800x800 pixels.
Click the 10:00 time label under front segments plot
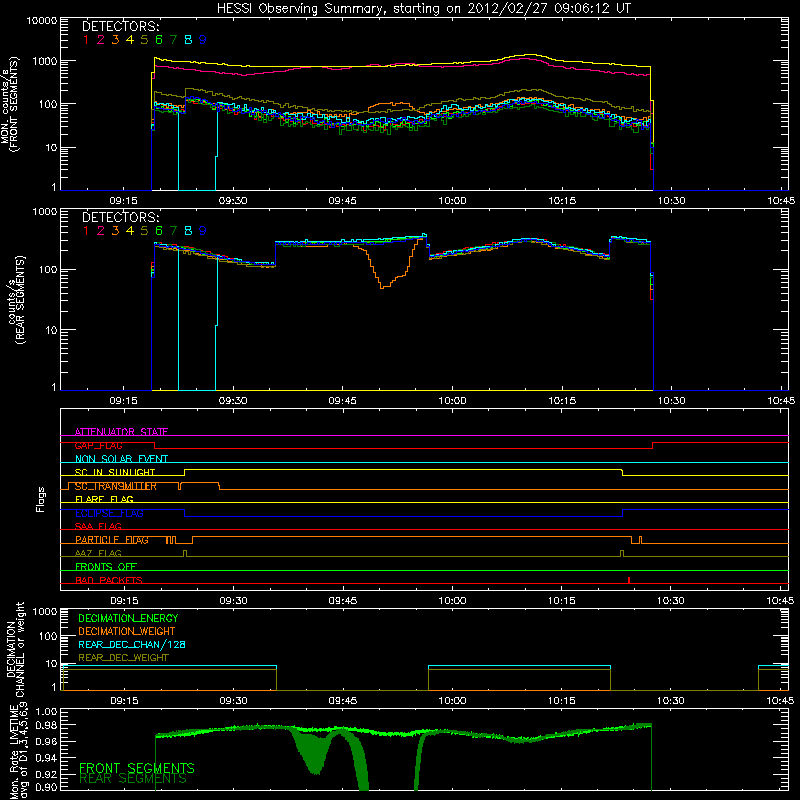pyautogui.click(x=452, y=201)
